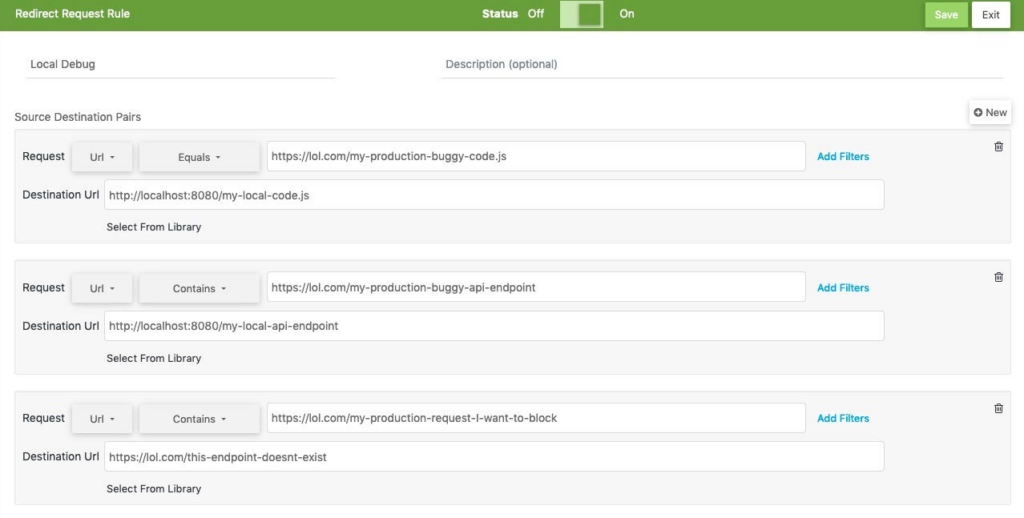Remove the third pair using trash icon

[999, 409]
